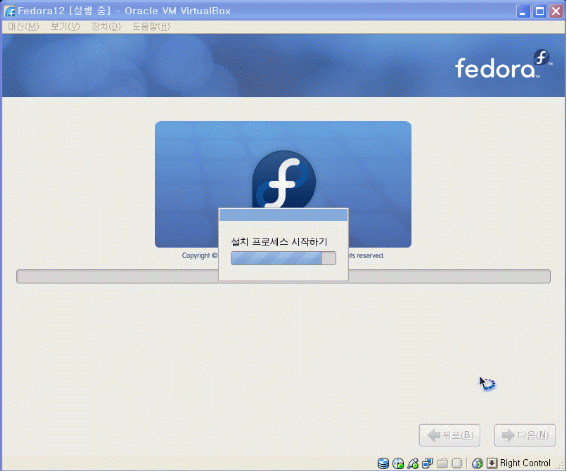Open the 장치(D) menu
567x472 pixels.
[106, 26]
